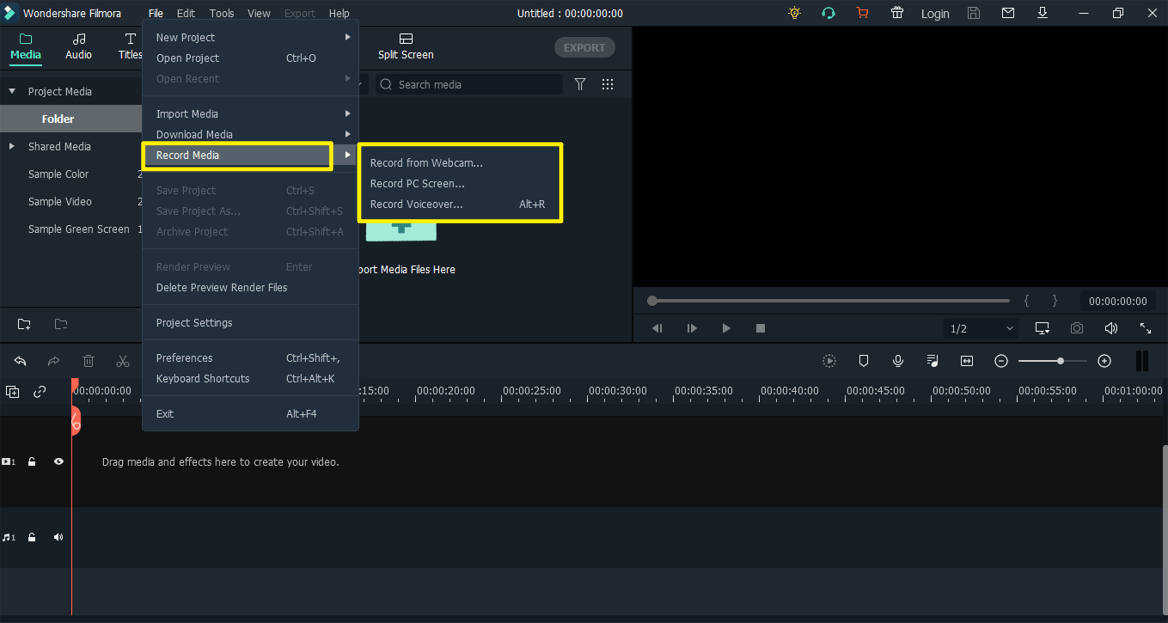Click the save project disk icon
Image resolution: width=1168 pixels, height=623 pixels.
point(974,13)
